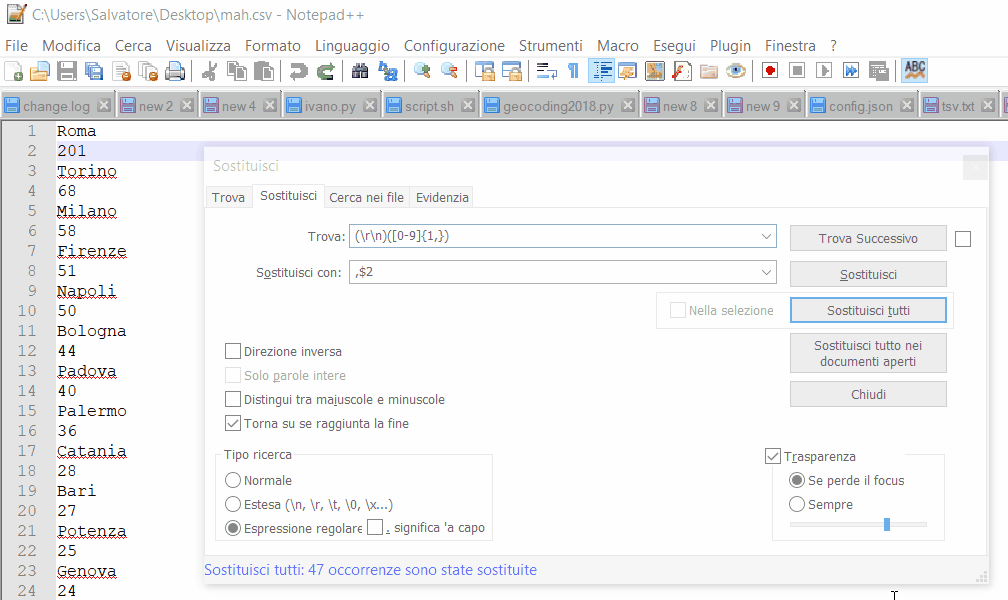Image resolution: width=1008 pixels, height=600 pixels.
Task: Enable the Direzione inversa checkbox
Action: 233,352
